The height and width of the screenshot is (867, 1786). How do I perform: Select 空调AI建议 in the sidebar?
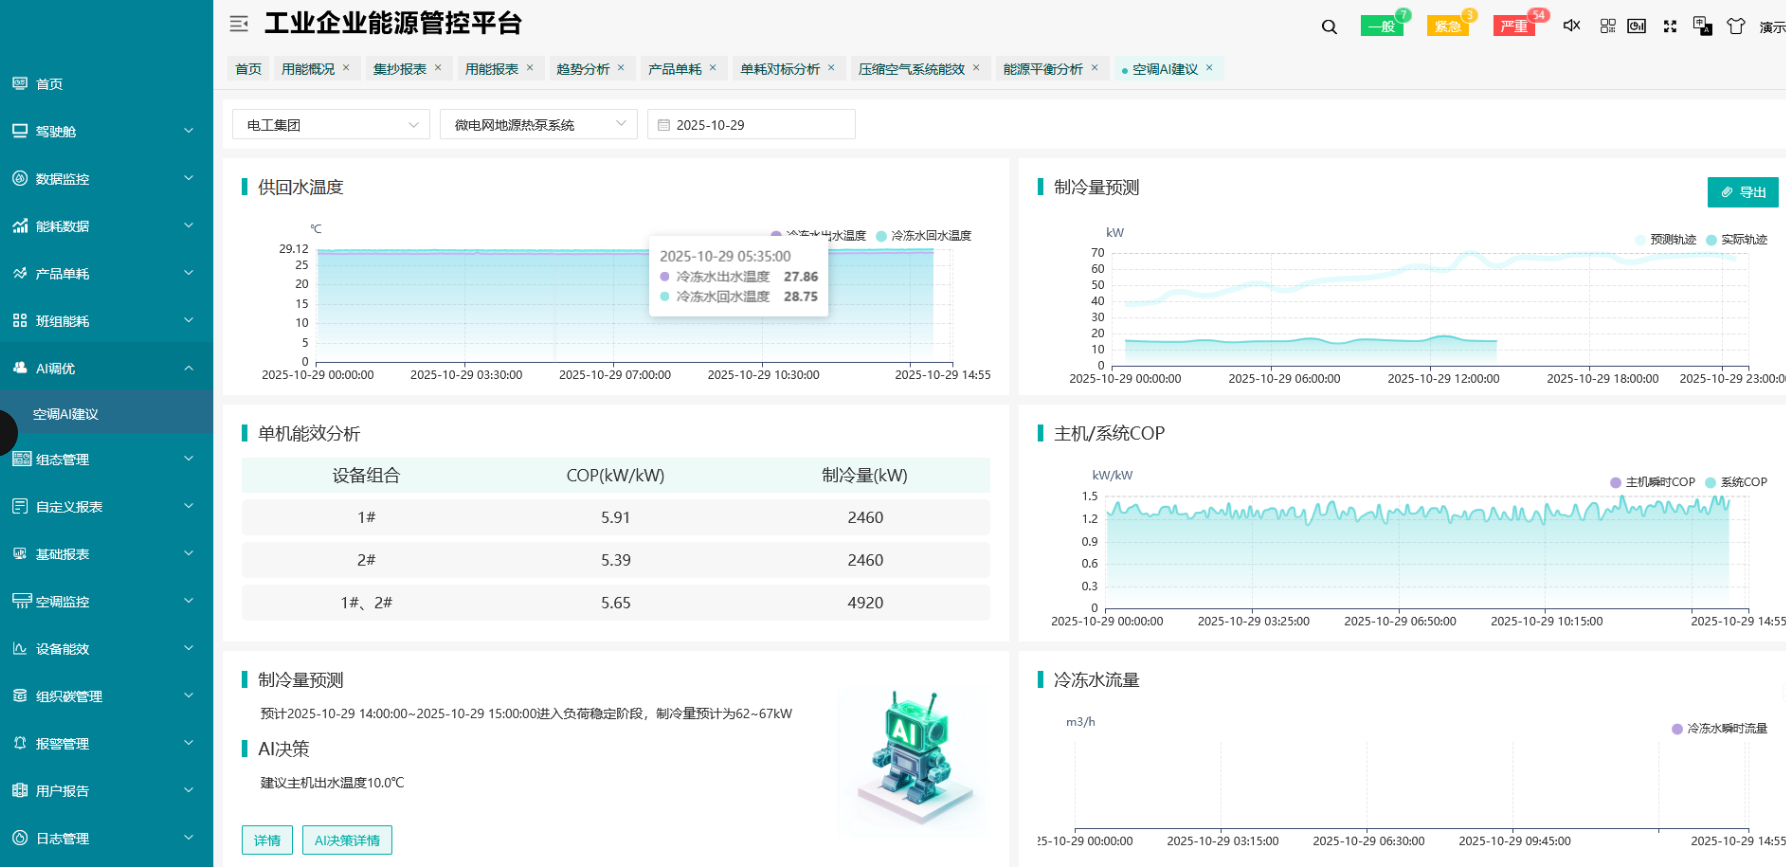coord(106,414)
